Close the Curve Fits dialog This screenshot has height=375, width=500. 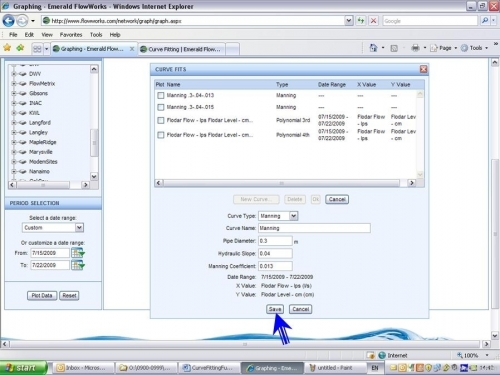tap(423, 69)
